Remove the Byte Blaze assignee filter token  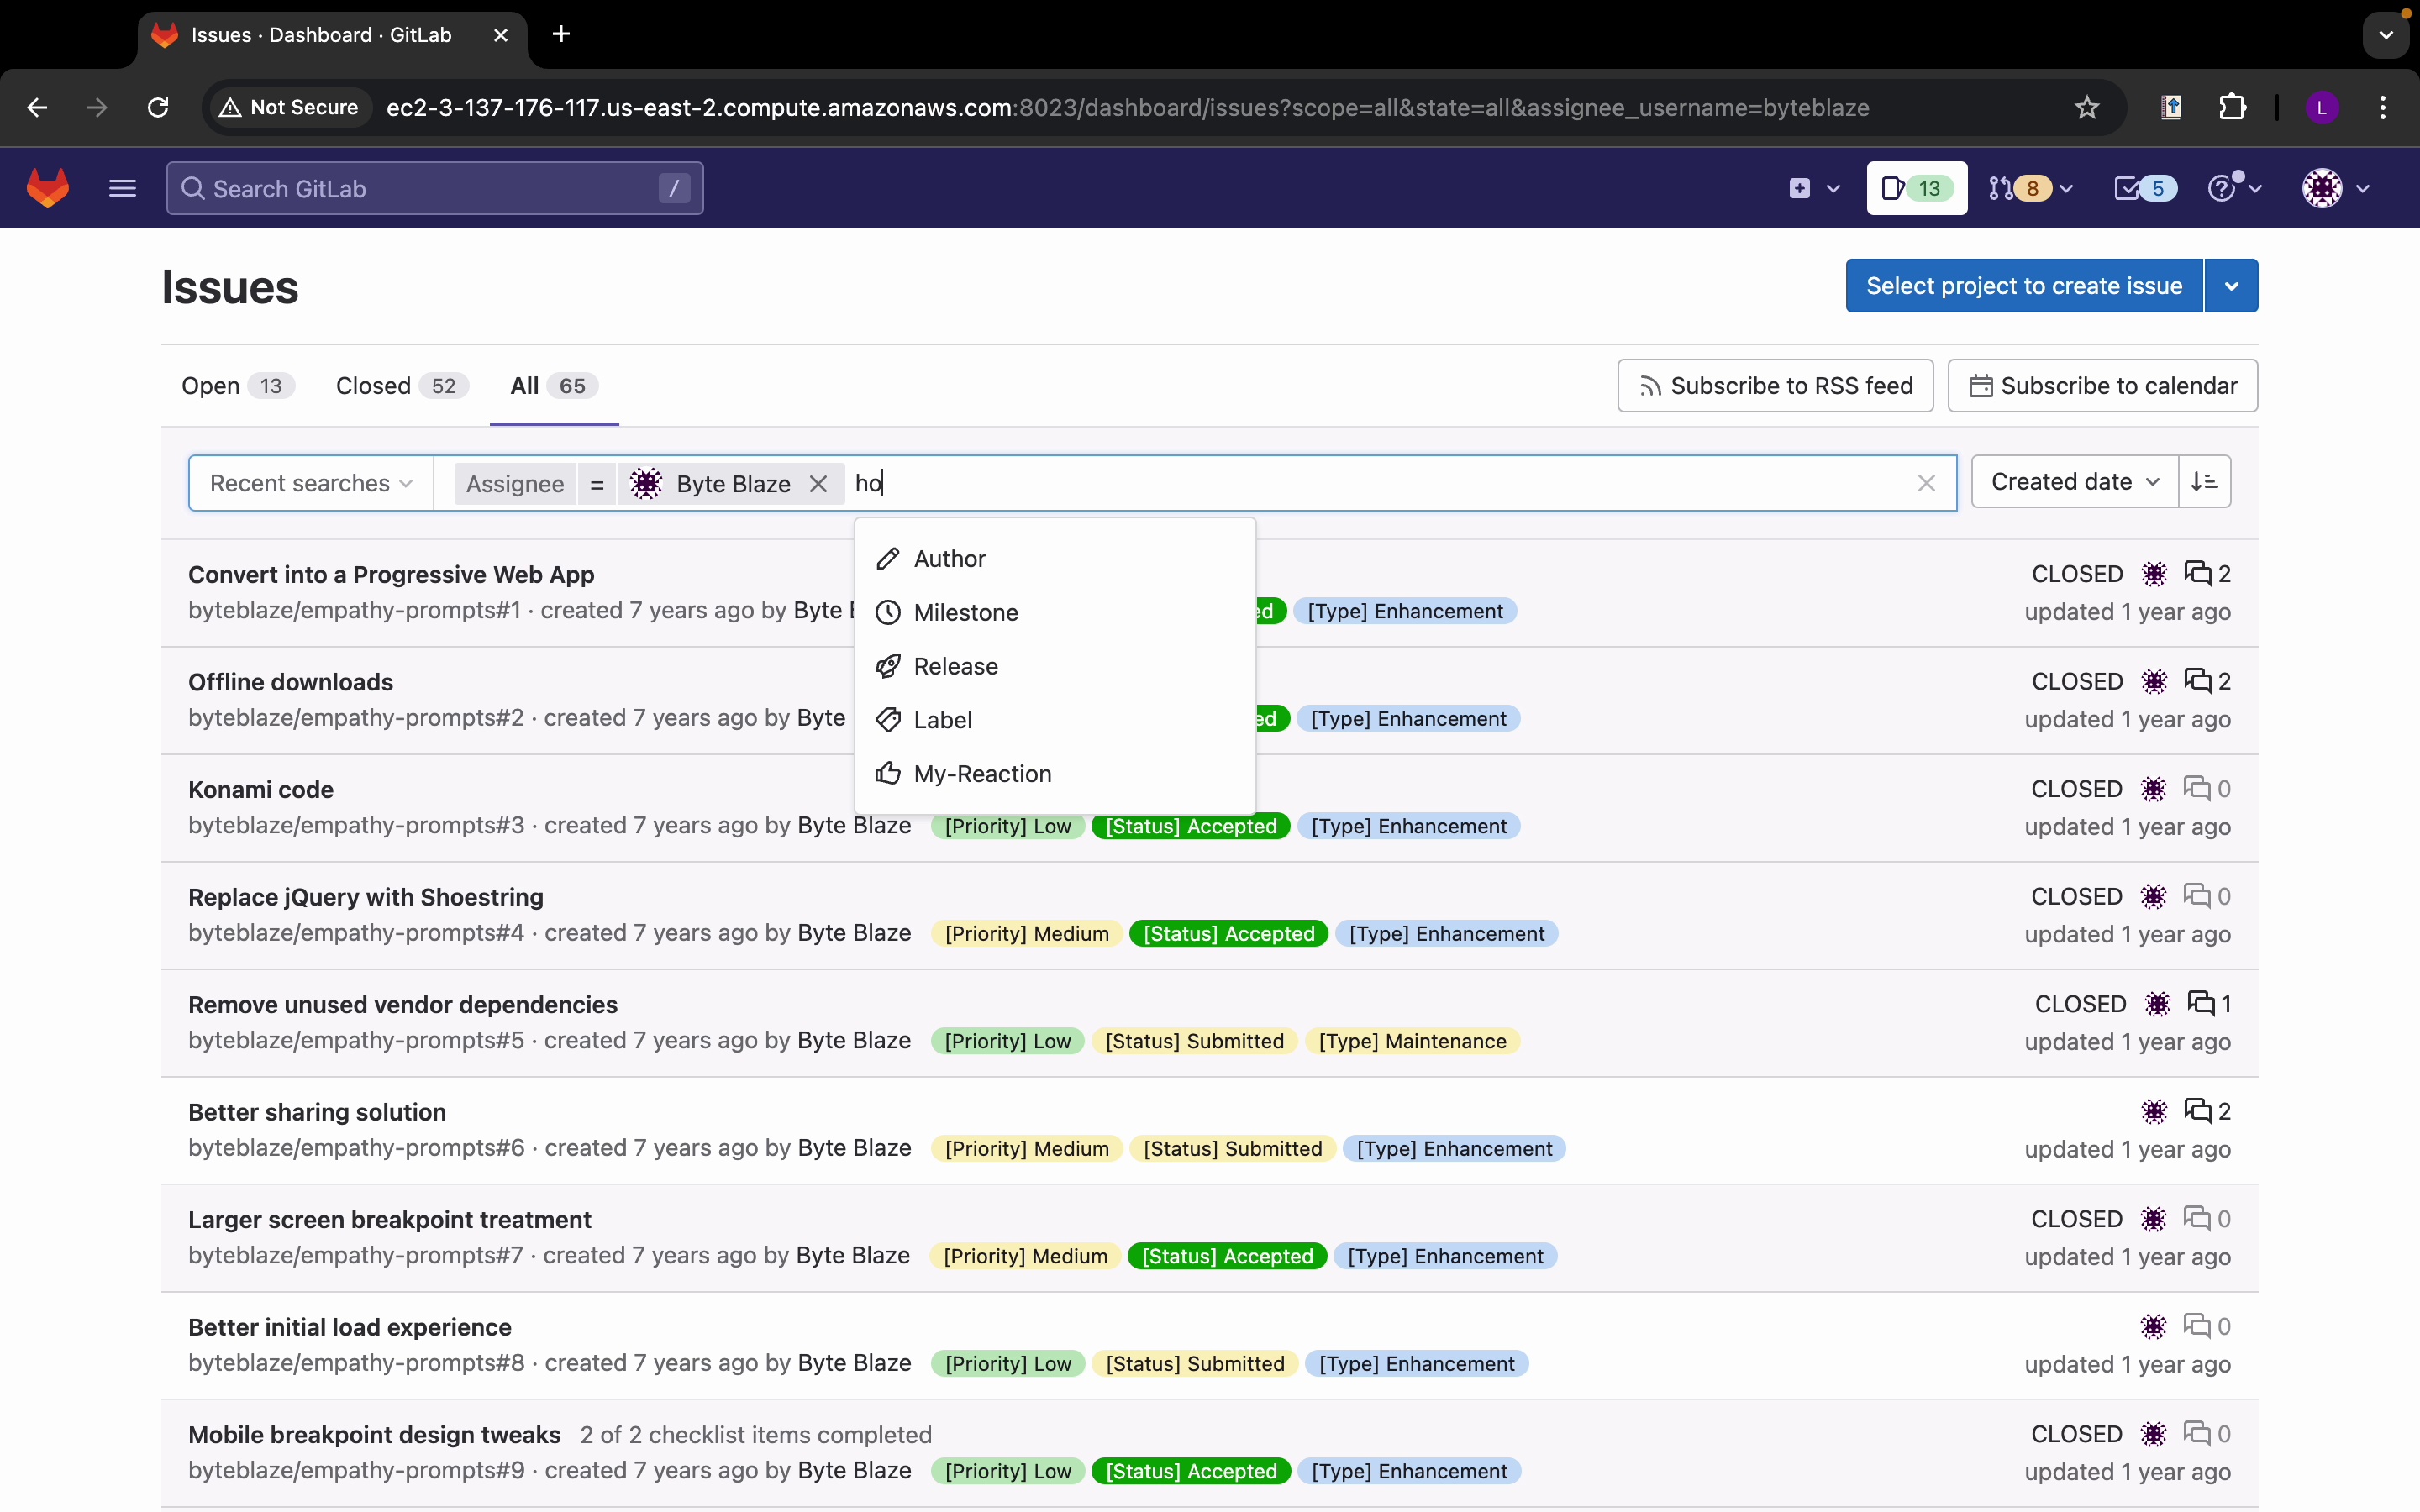pos(818,484)
